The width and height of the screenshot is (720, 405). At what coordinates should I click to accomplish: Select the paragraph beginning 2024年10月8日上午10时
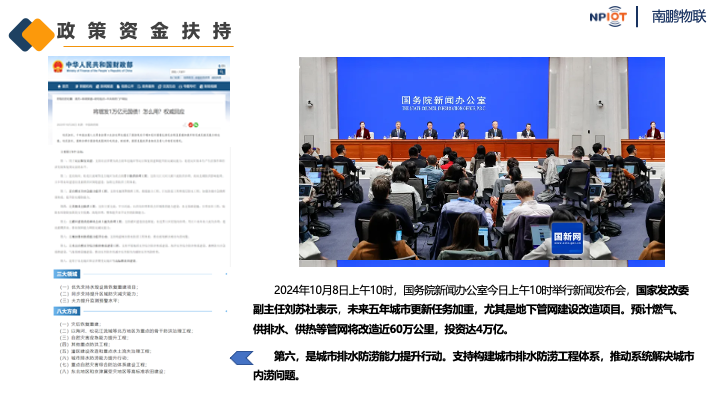(x=480, y=308)
